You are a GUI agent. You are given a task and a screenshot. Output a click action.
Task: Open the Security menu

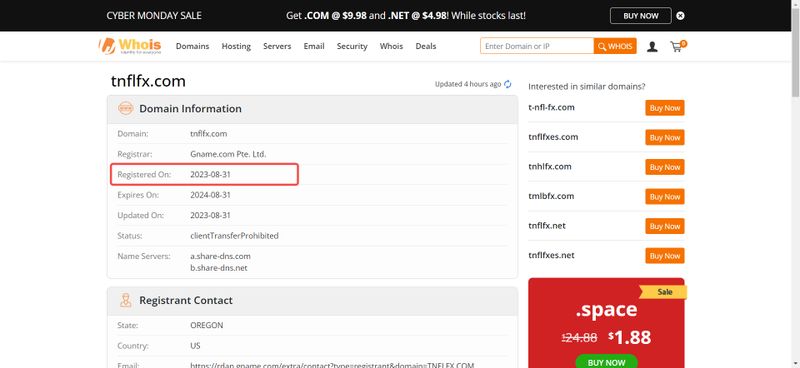point(352,46)
